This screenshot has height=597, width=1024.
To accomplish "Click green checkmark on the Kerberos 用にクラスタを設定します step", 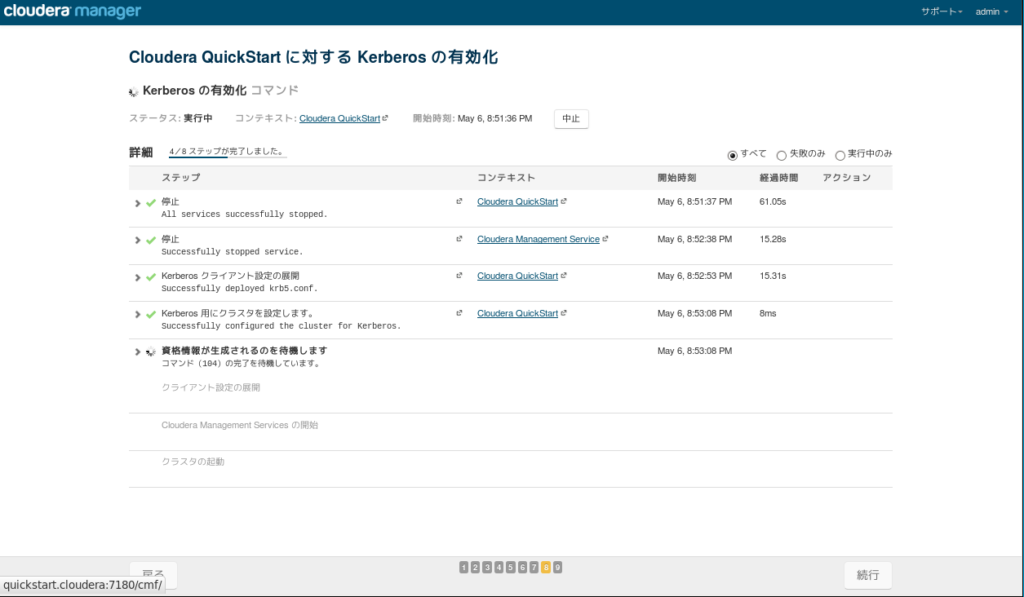I will (x=151, y=314).
